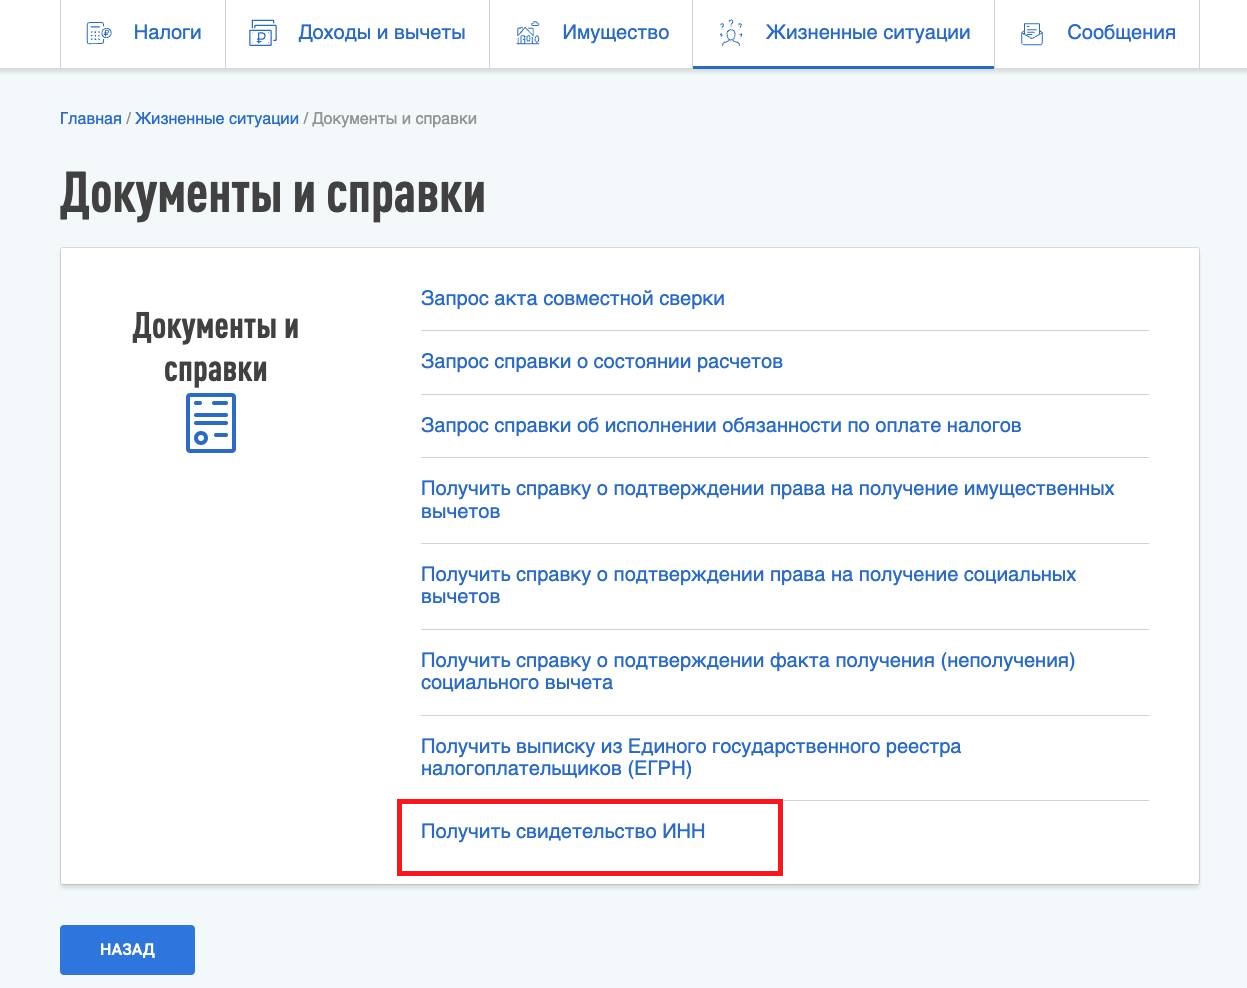Image resolution: width=1247 pixels, height=988 pixels.
Task: Click the Сообщения envelope icon
Action: 1031,32
